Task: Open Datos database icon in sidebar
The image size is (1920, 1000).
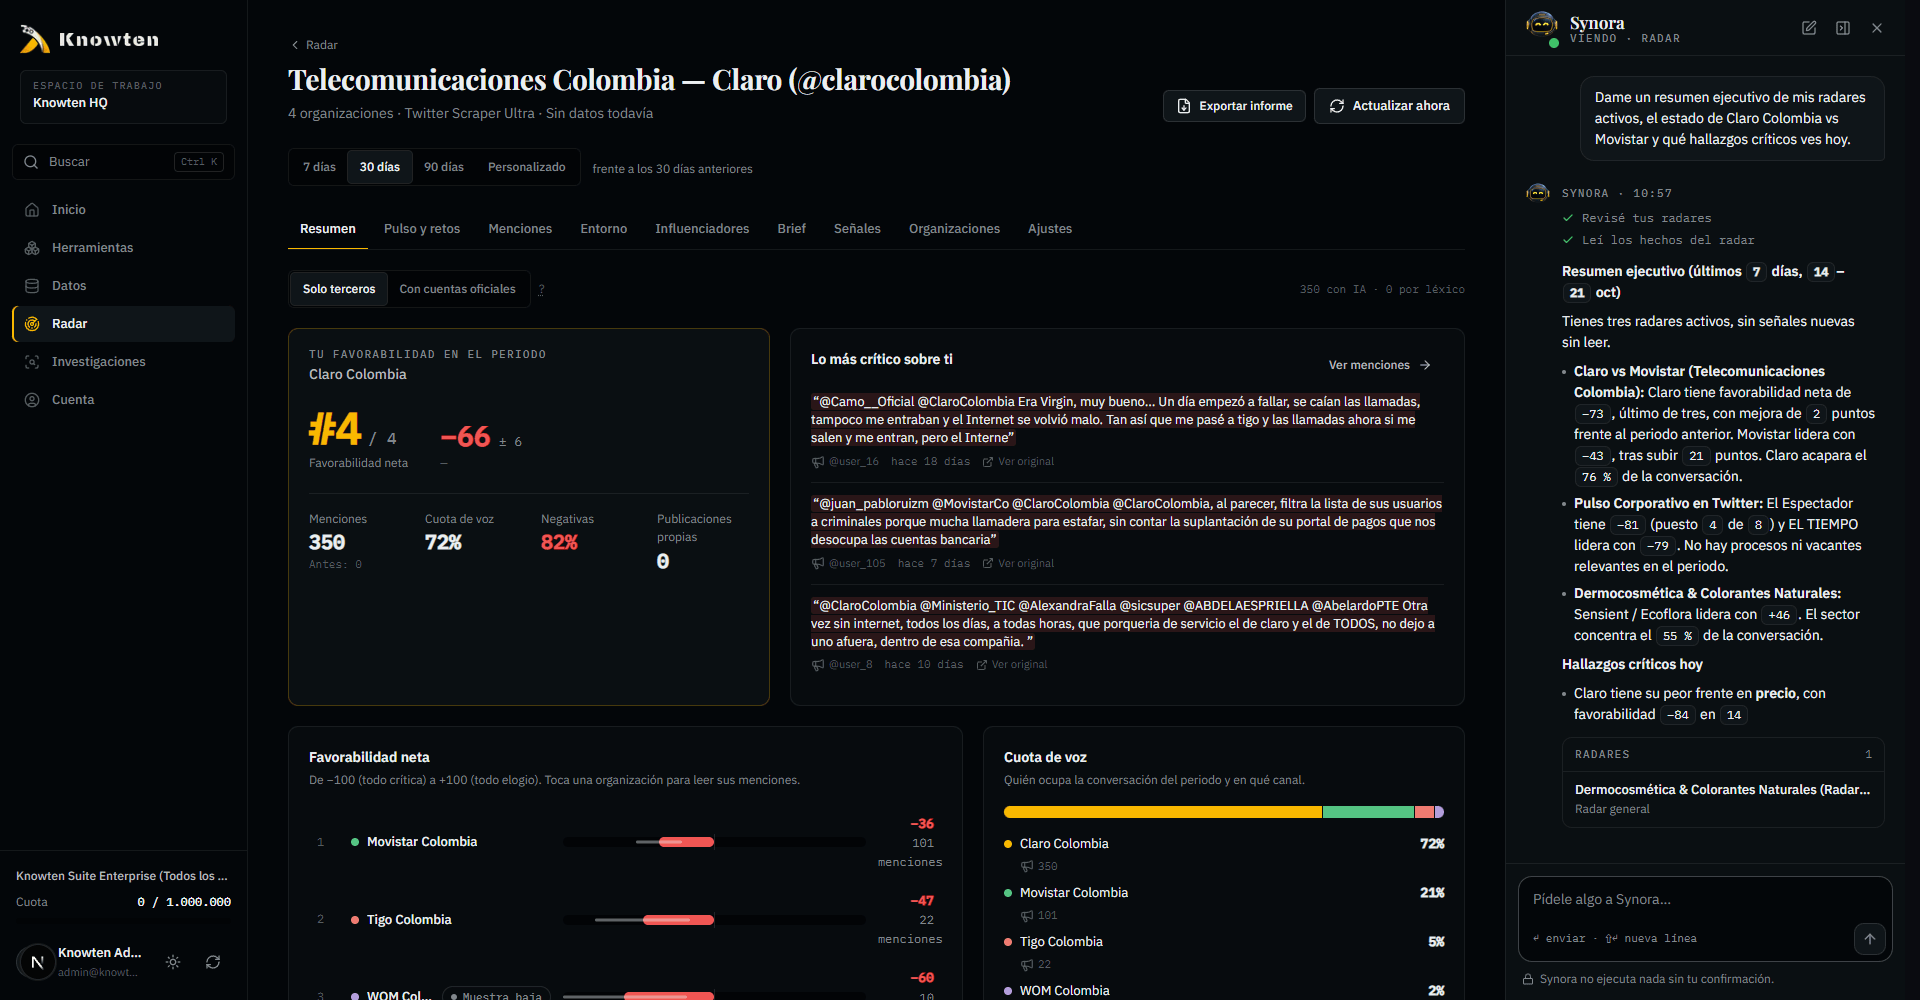Action: pyautogui.click(x=32, y=286)
